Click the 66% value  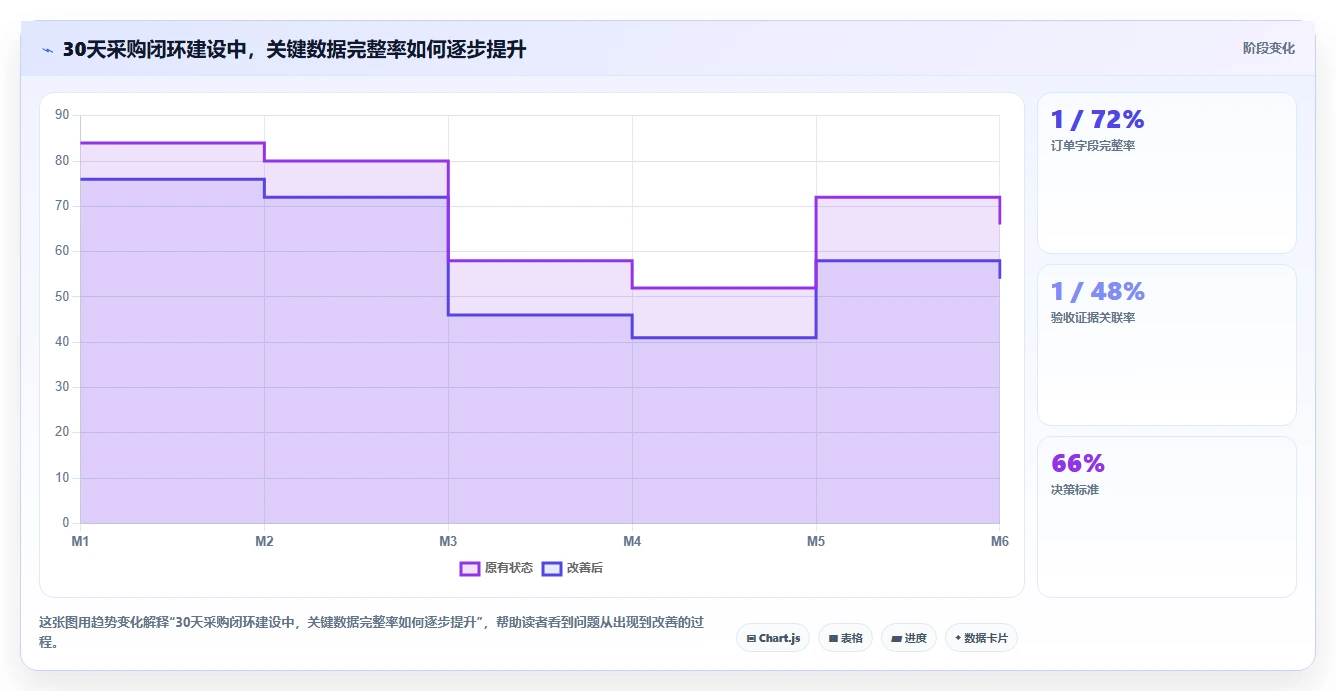pyautogui.click(x=1077, y=464)
